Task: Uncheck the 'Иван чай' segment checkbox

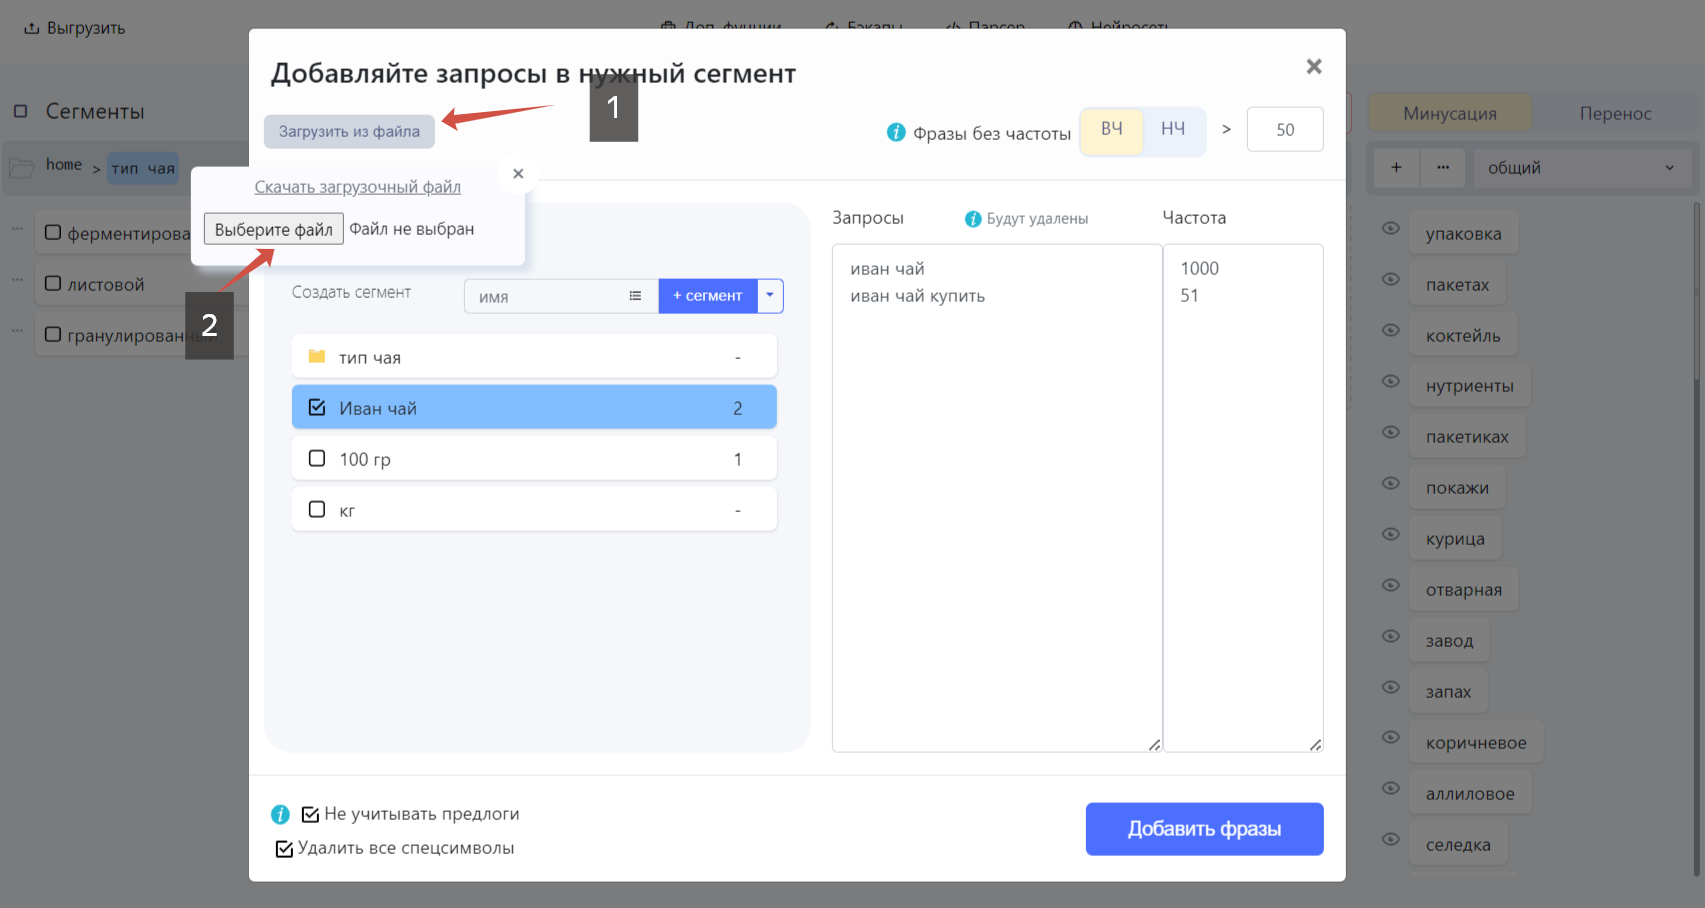Action: point(317,407)
